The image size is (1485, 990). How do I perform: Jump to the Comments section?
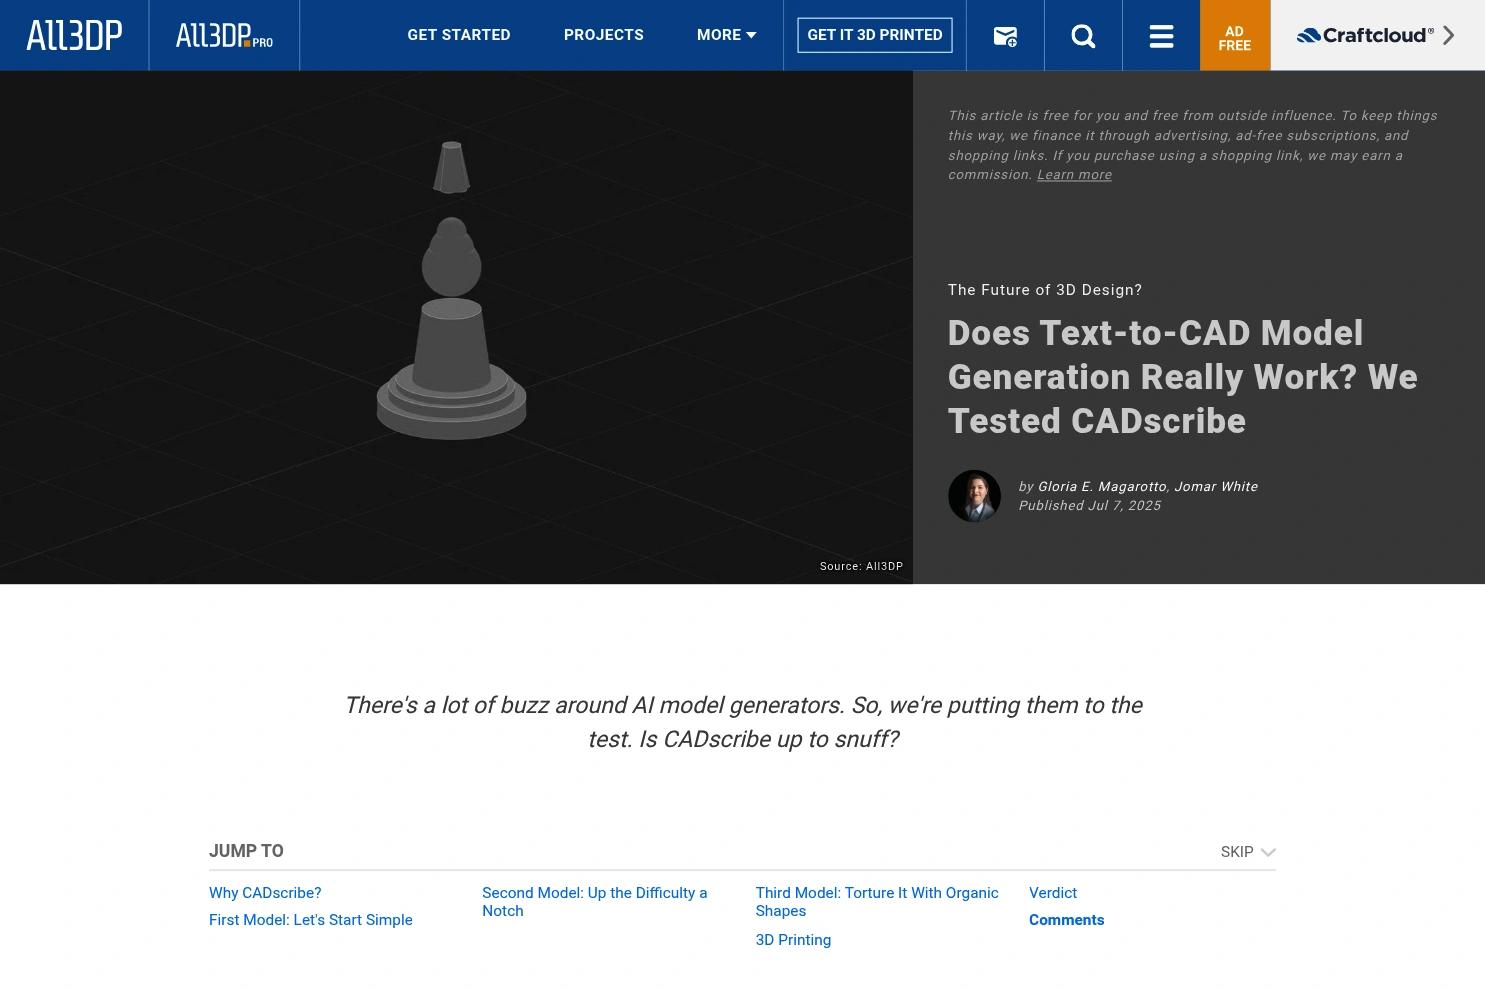(1067, 920)
